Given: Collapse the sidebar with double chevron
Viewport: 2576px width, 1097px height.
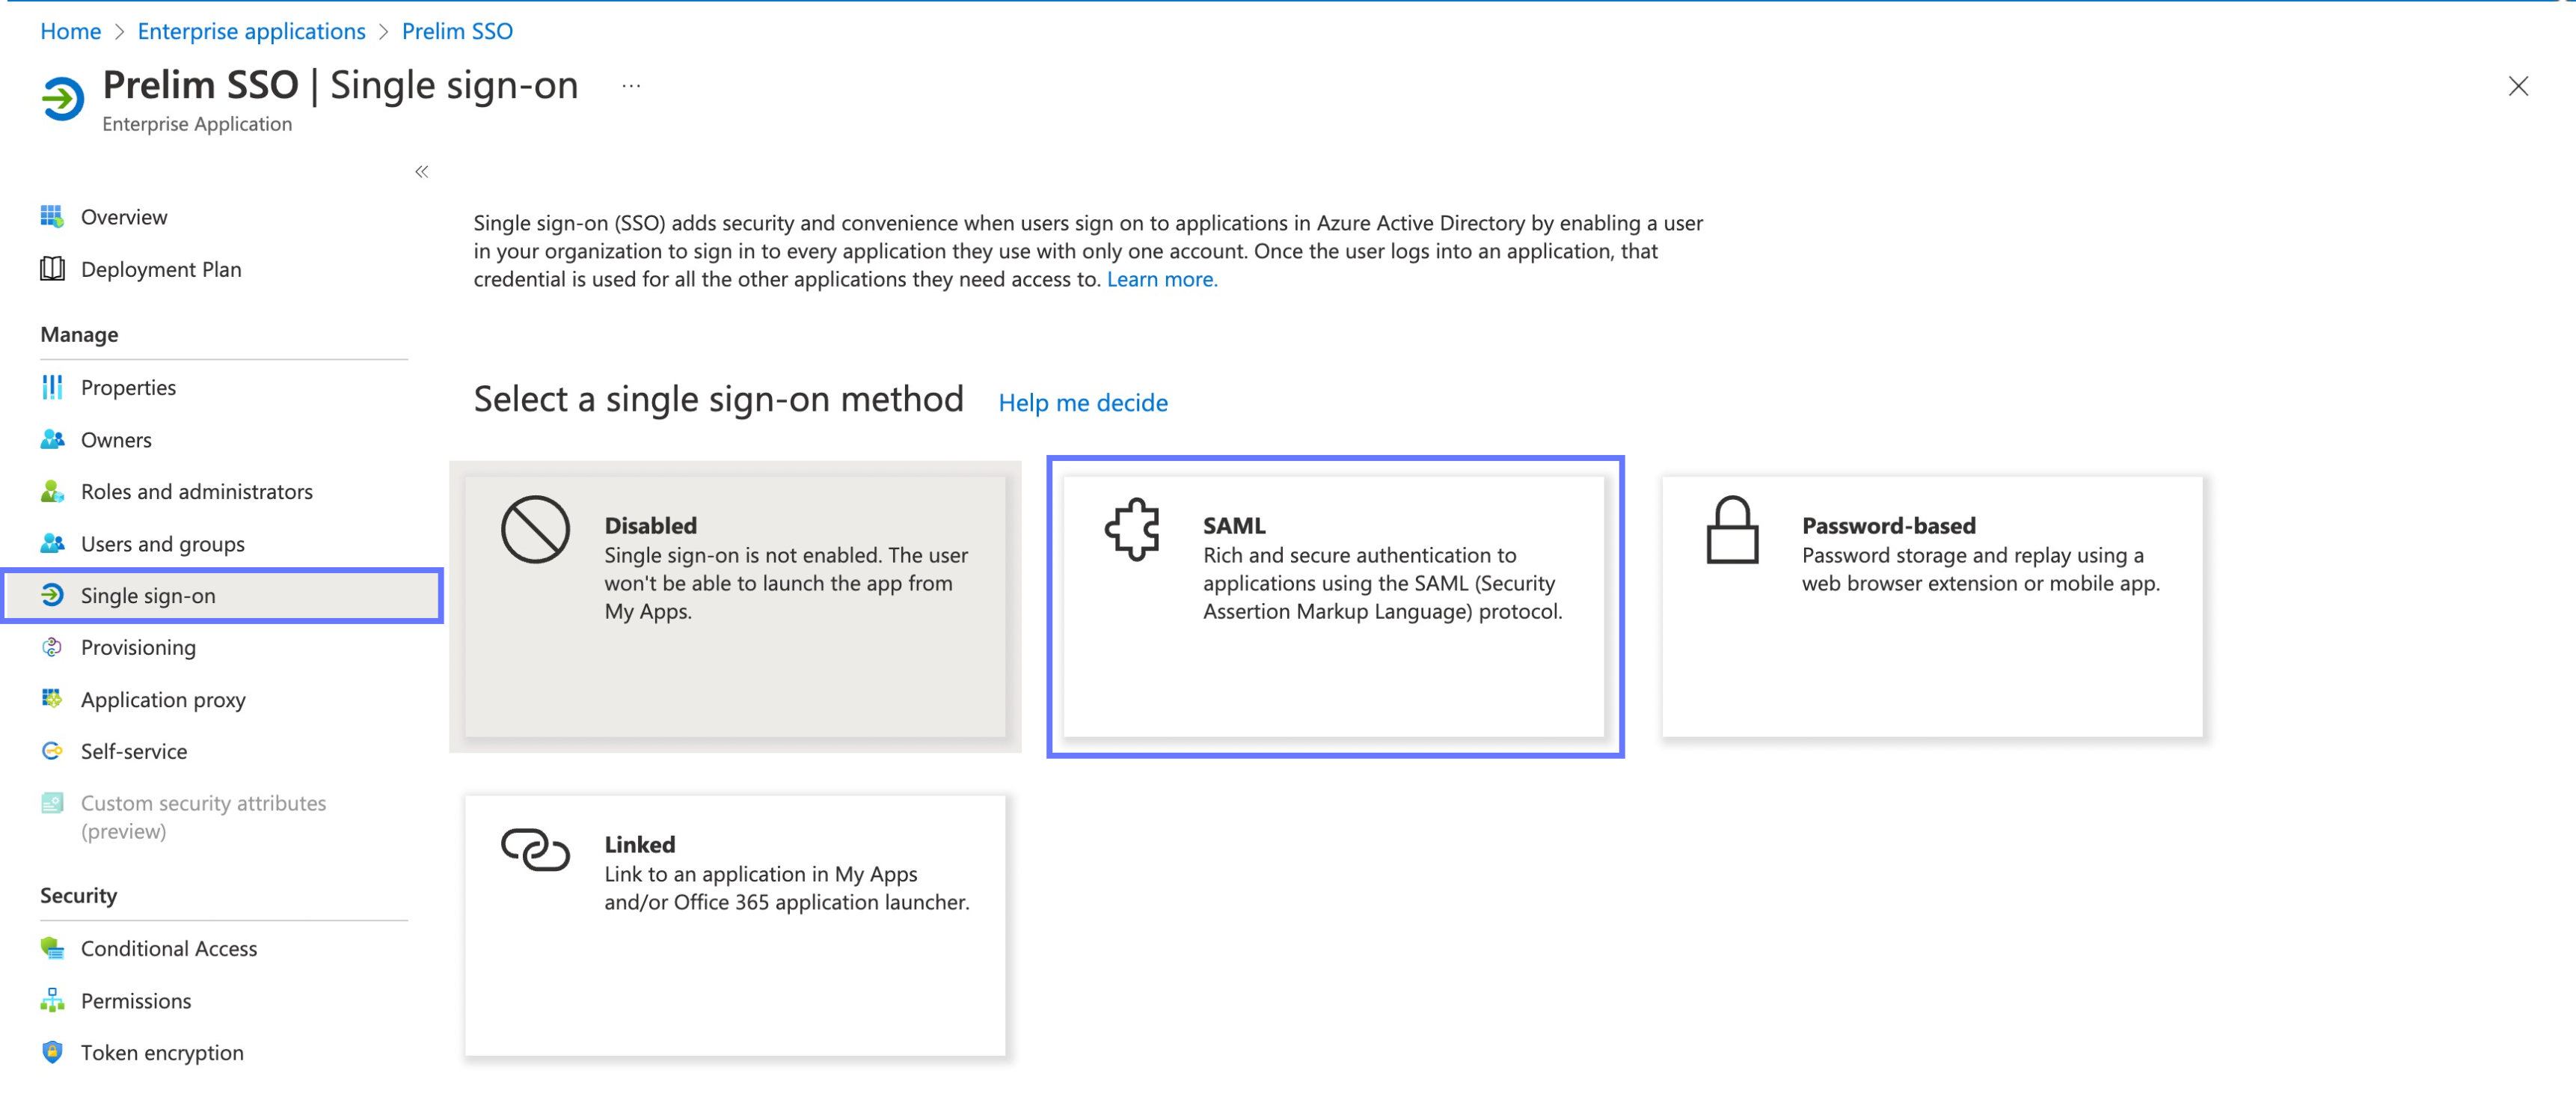Looking at the screenshot, I should tap(422, 171).
